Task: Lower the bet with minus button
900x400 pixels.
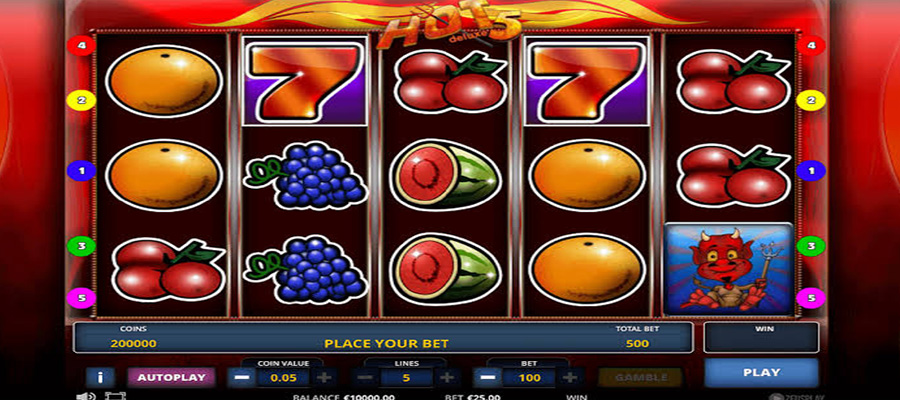Action: (x=487, y=378)
